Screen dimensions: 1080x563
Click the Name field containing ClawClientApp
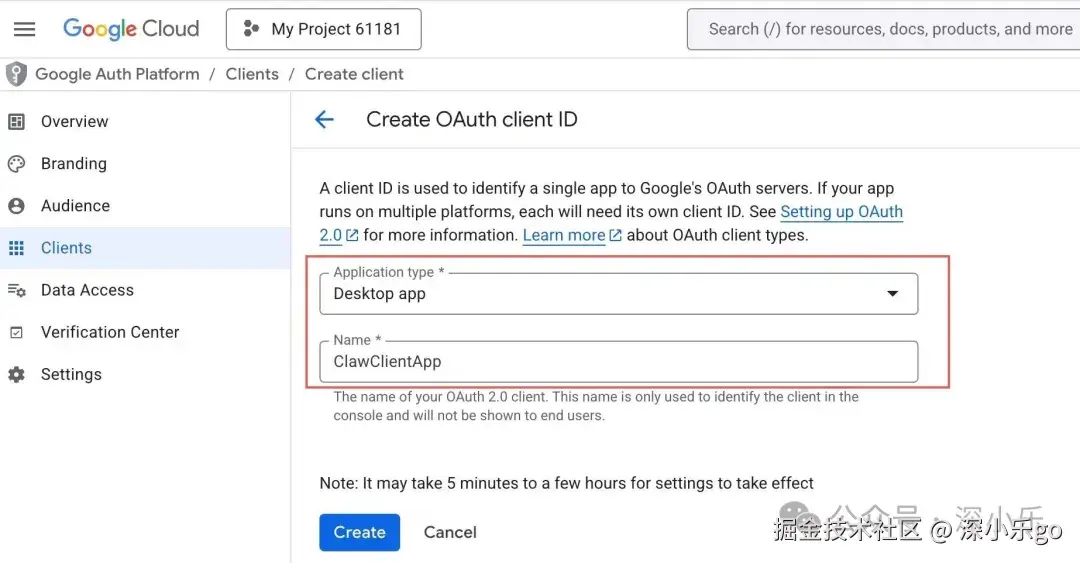(619, 362)
